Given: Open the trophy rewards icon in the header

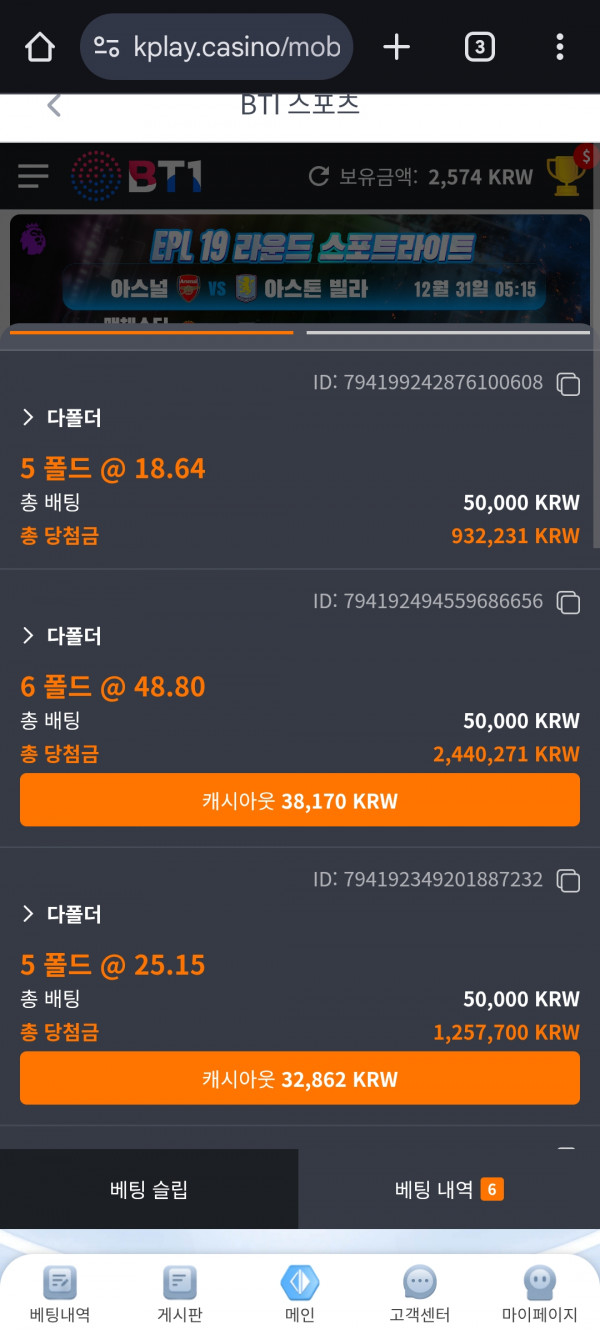Looking at the screenshot, I should click(x=565, y=177).
